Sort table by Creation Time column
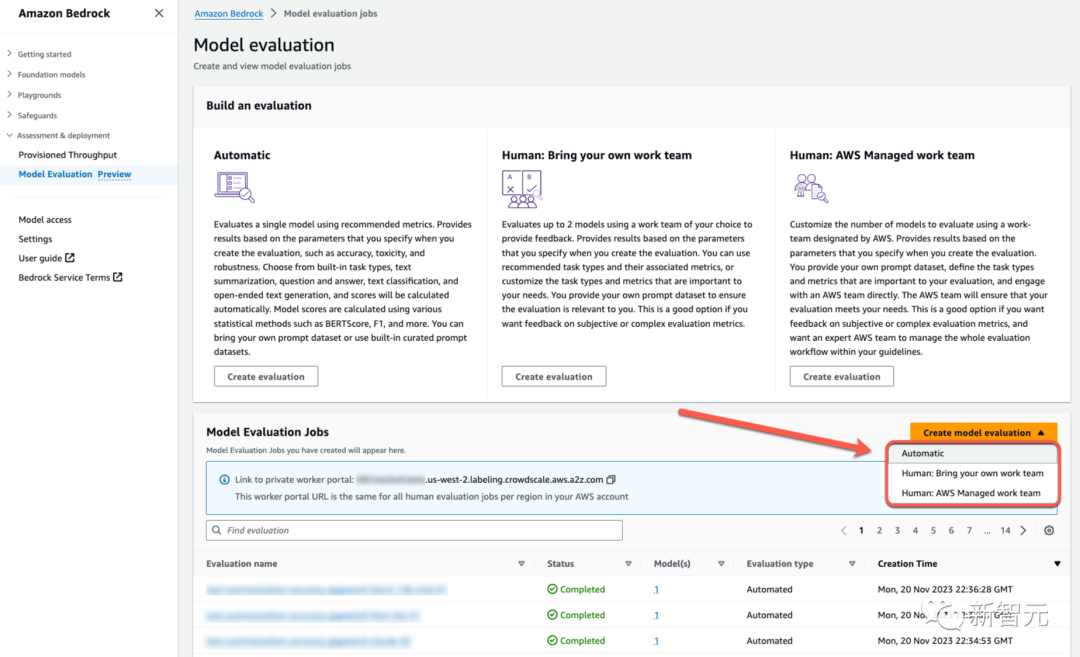The height and width of the screenshot is (657, 1080). pos(907,564)
